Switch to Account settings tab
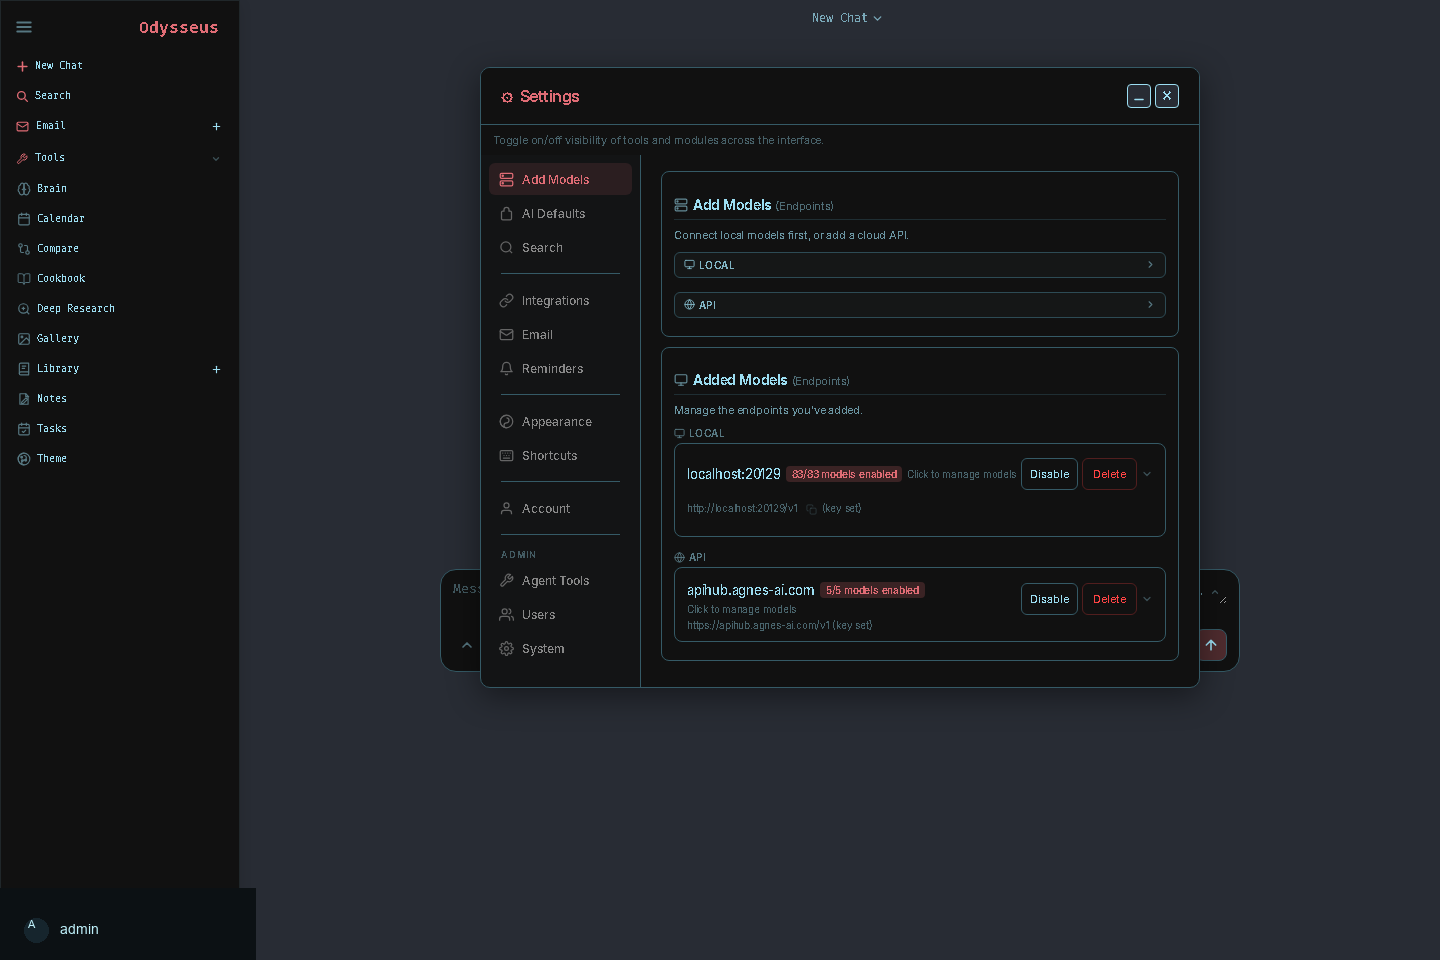1440x960 pixels. pos(560,508)
